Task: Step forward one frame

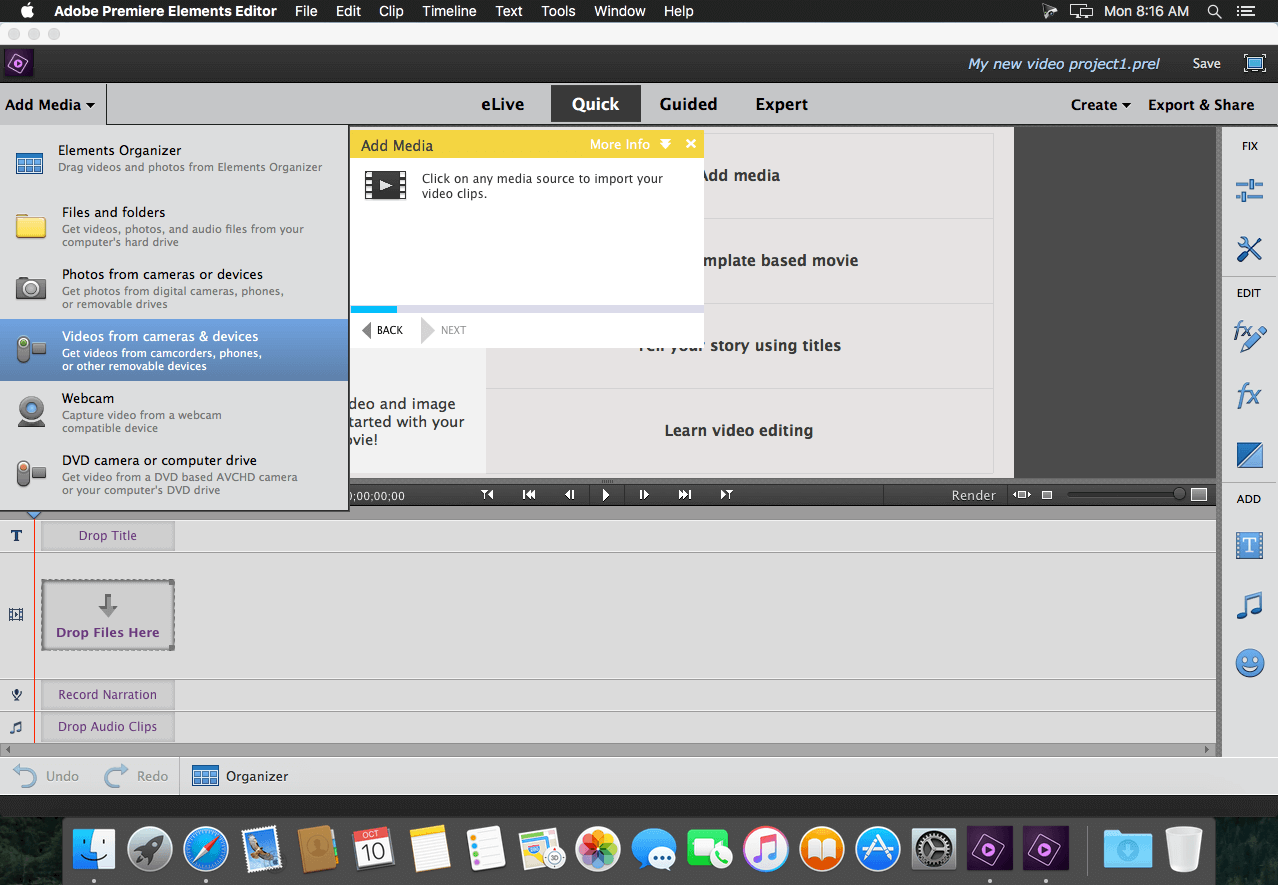Action: tap(644, 494)
